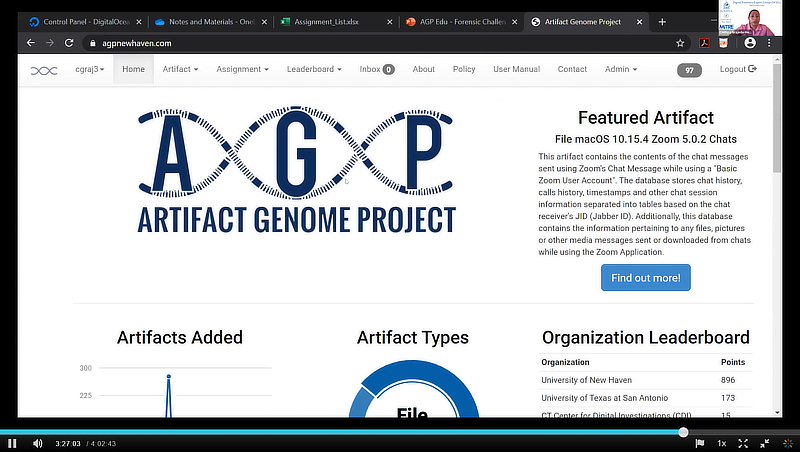The width and height of the screenshot is (800, 452).
Task: Click the video progress bar handle
Action: pos(683,432)
